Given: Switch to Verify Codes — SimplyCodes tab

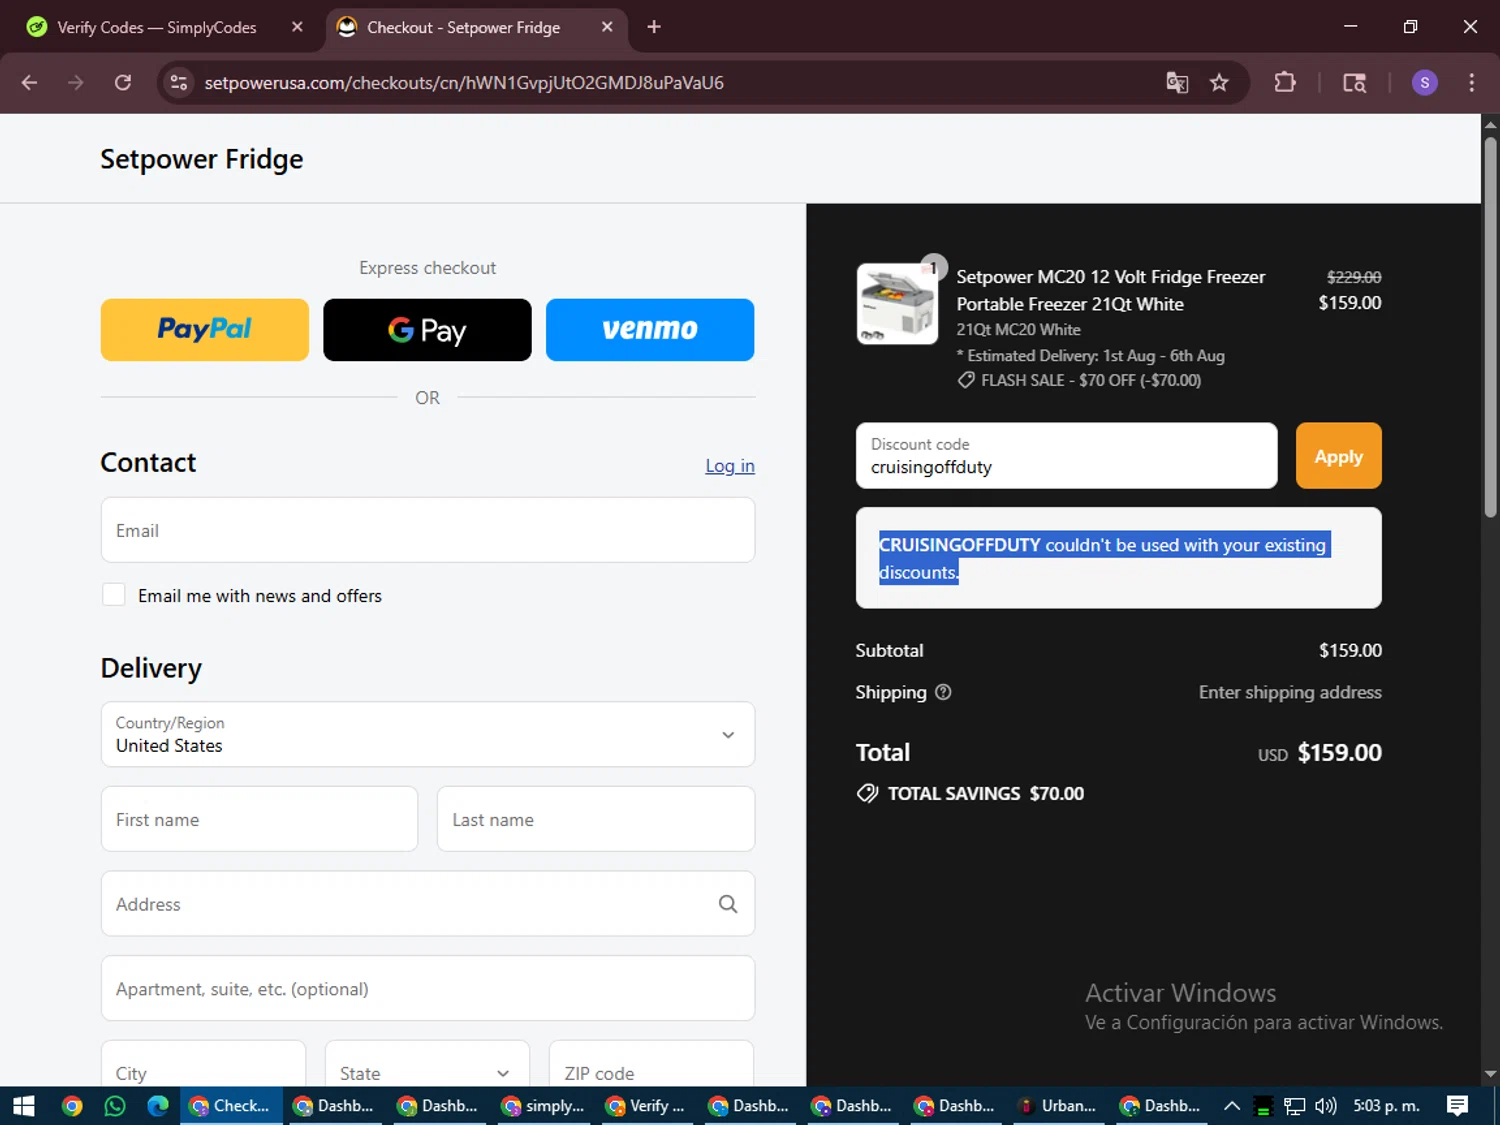Looking at the screenshot, I should [157, 27].
